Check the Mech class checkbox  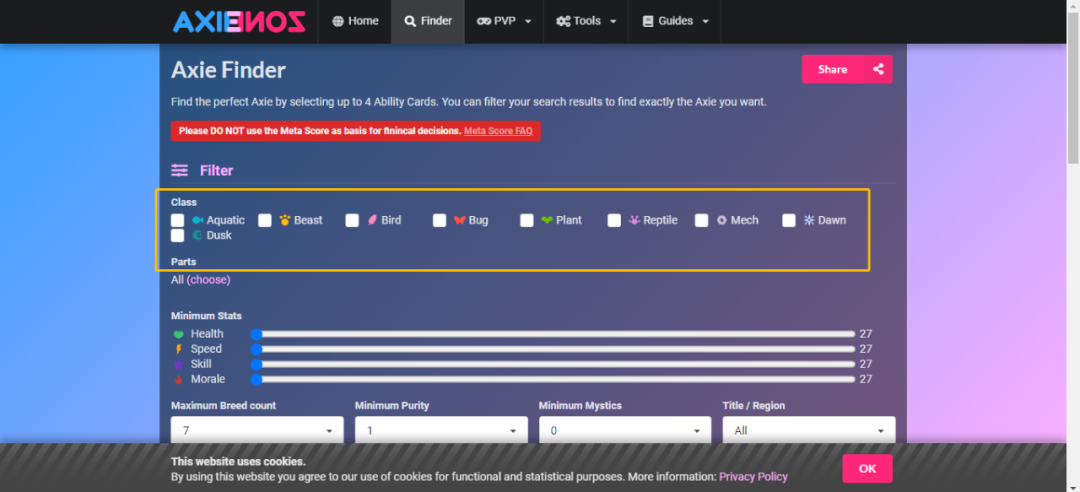point(702,220)
